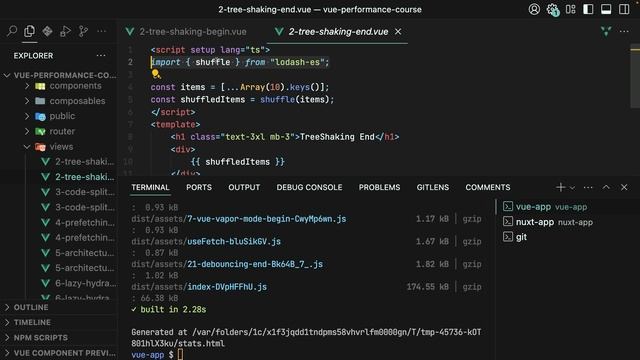Image resolution: width=640 pixels, height=360 pixels.
Task: Maximize the panel with up chevron
Action: pos(606,187)
